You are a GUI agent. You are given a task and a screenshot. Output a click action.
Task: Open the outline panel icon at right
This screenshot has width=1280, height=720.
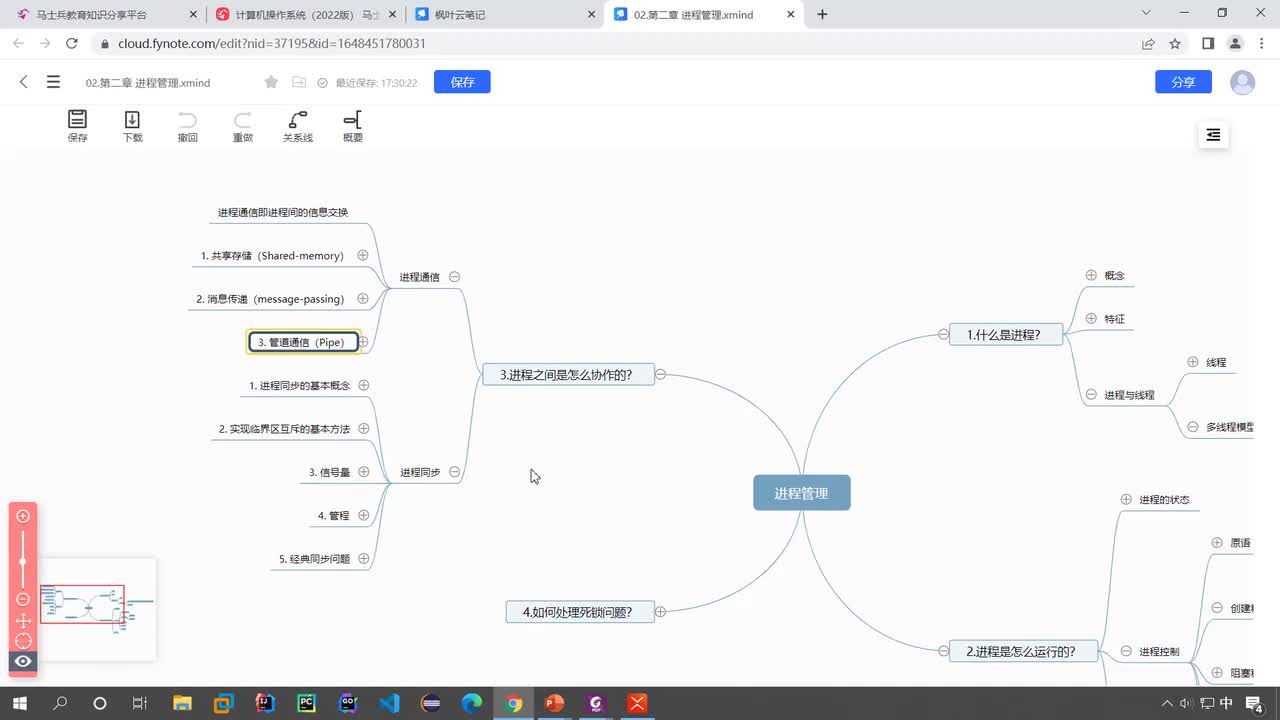pyautogui.click(x=1213, y=135)
